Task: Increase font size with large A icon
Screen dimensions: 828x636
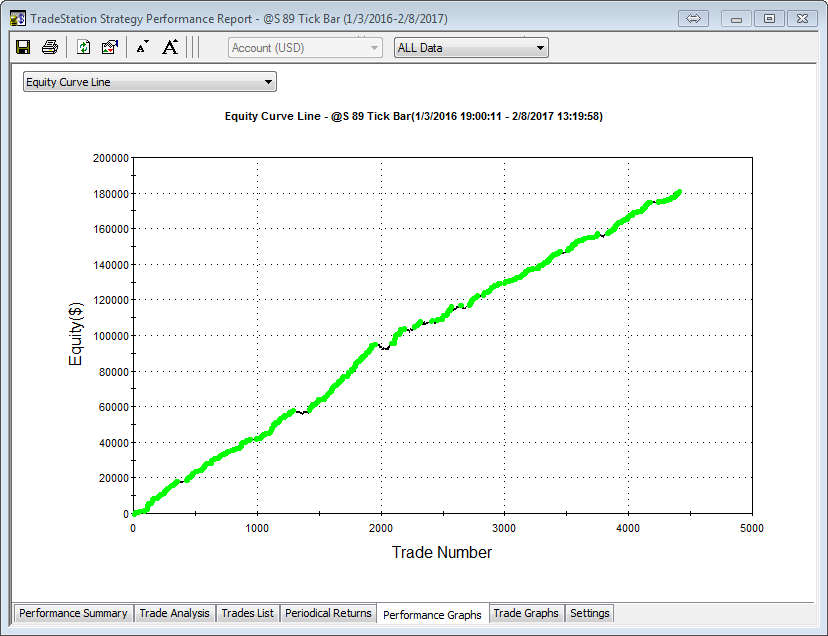Action: (x=170, y=47)
